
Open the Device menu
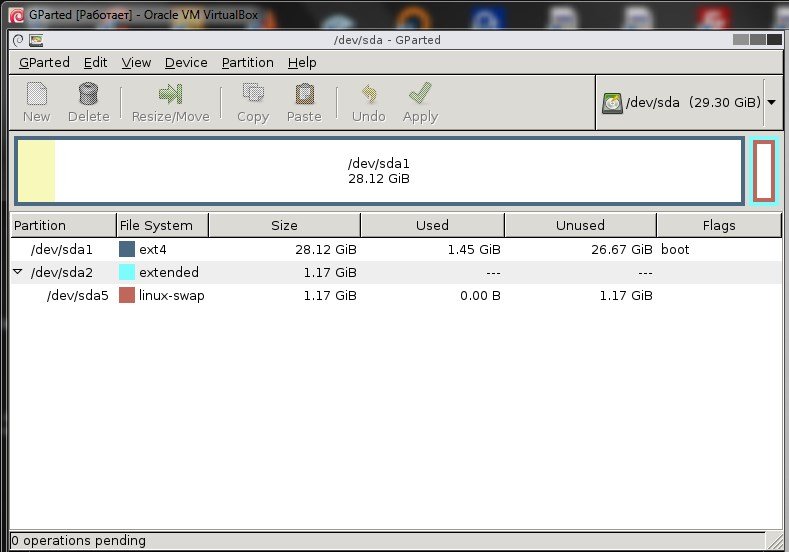click(186, 62)
